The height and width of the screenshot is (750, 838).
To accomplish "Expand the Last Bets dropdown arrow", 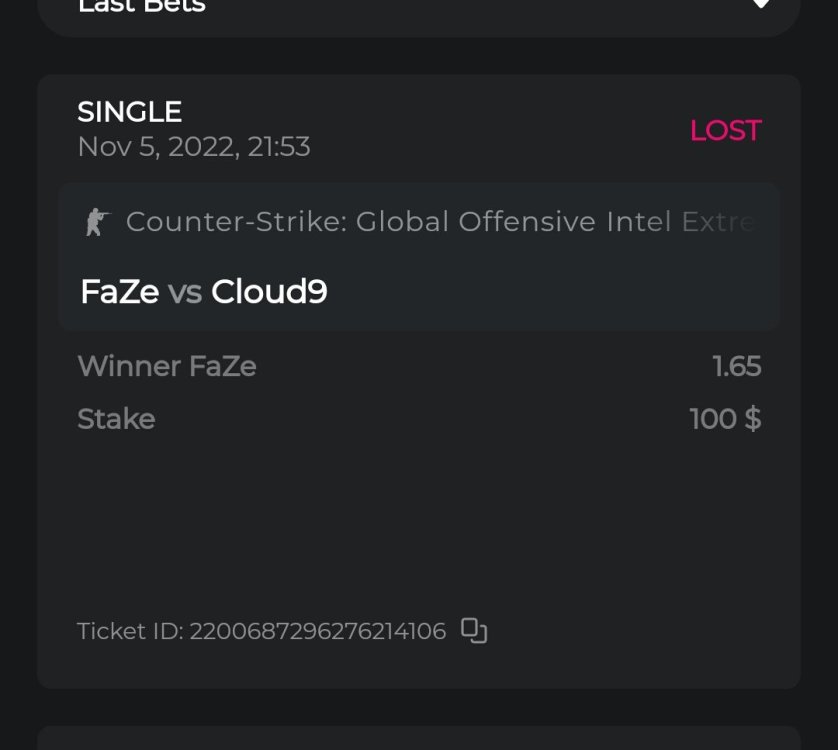I will (x=761, y=5).
